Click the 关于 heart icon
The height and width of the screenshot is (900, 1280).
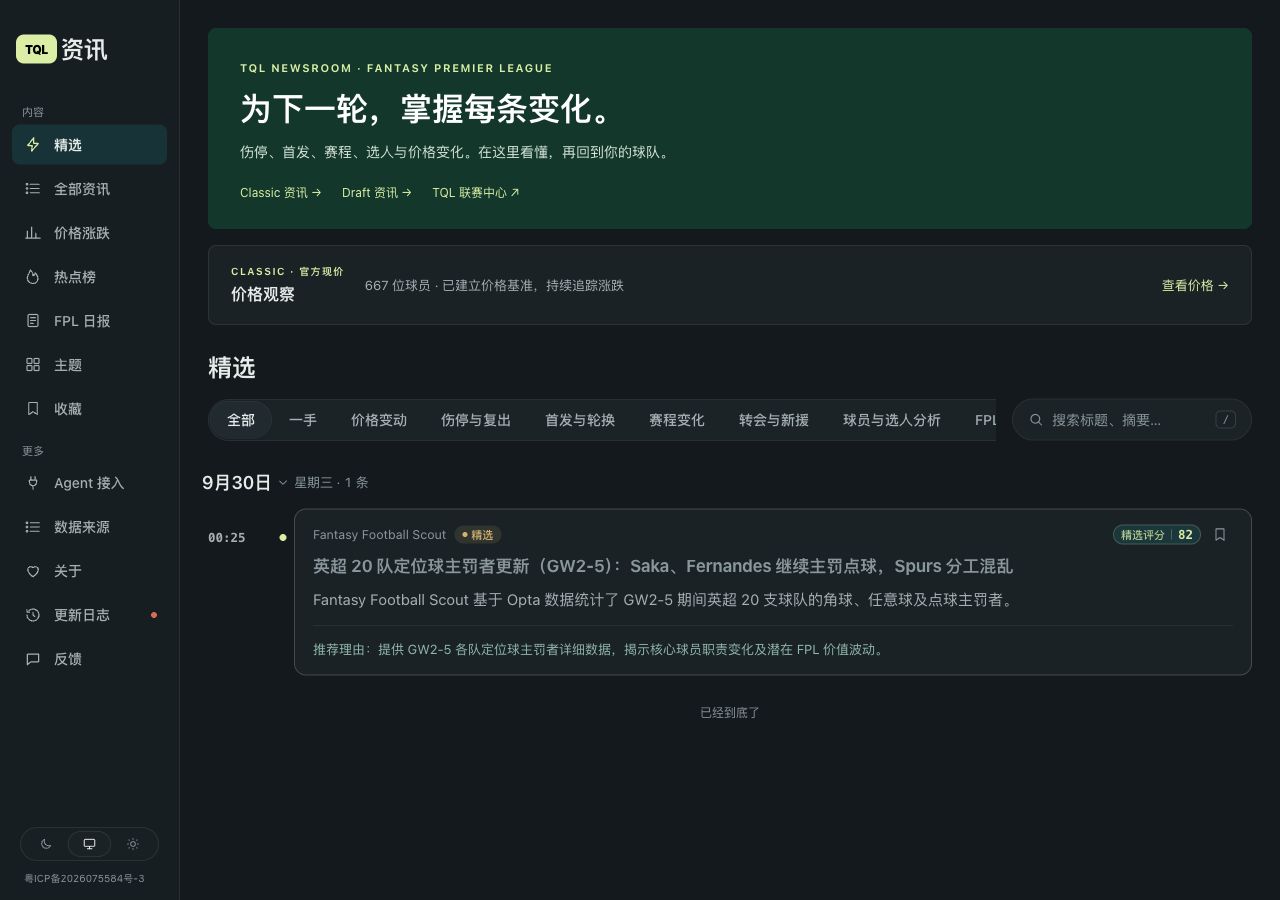tap(33, 571)
